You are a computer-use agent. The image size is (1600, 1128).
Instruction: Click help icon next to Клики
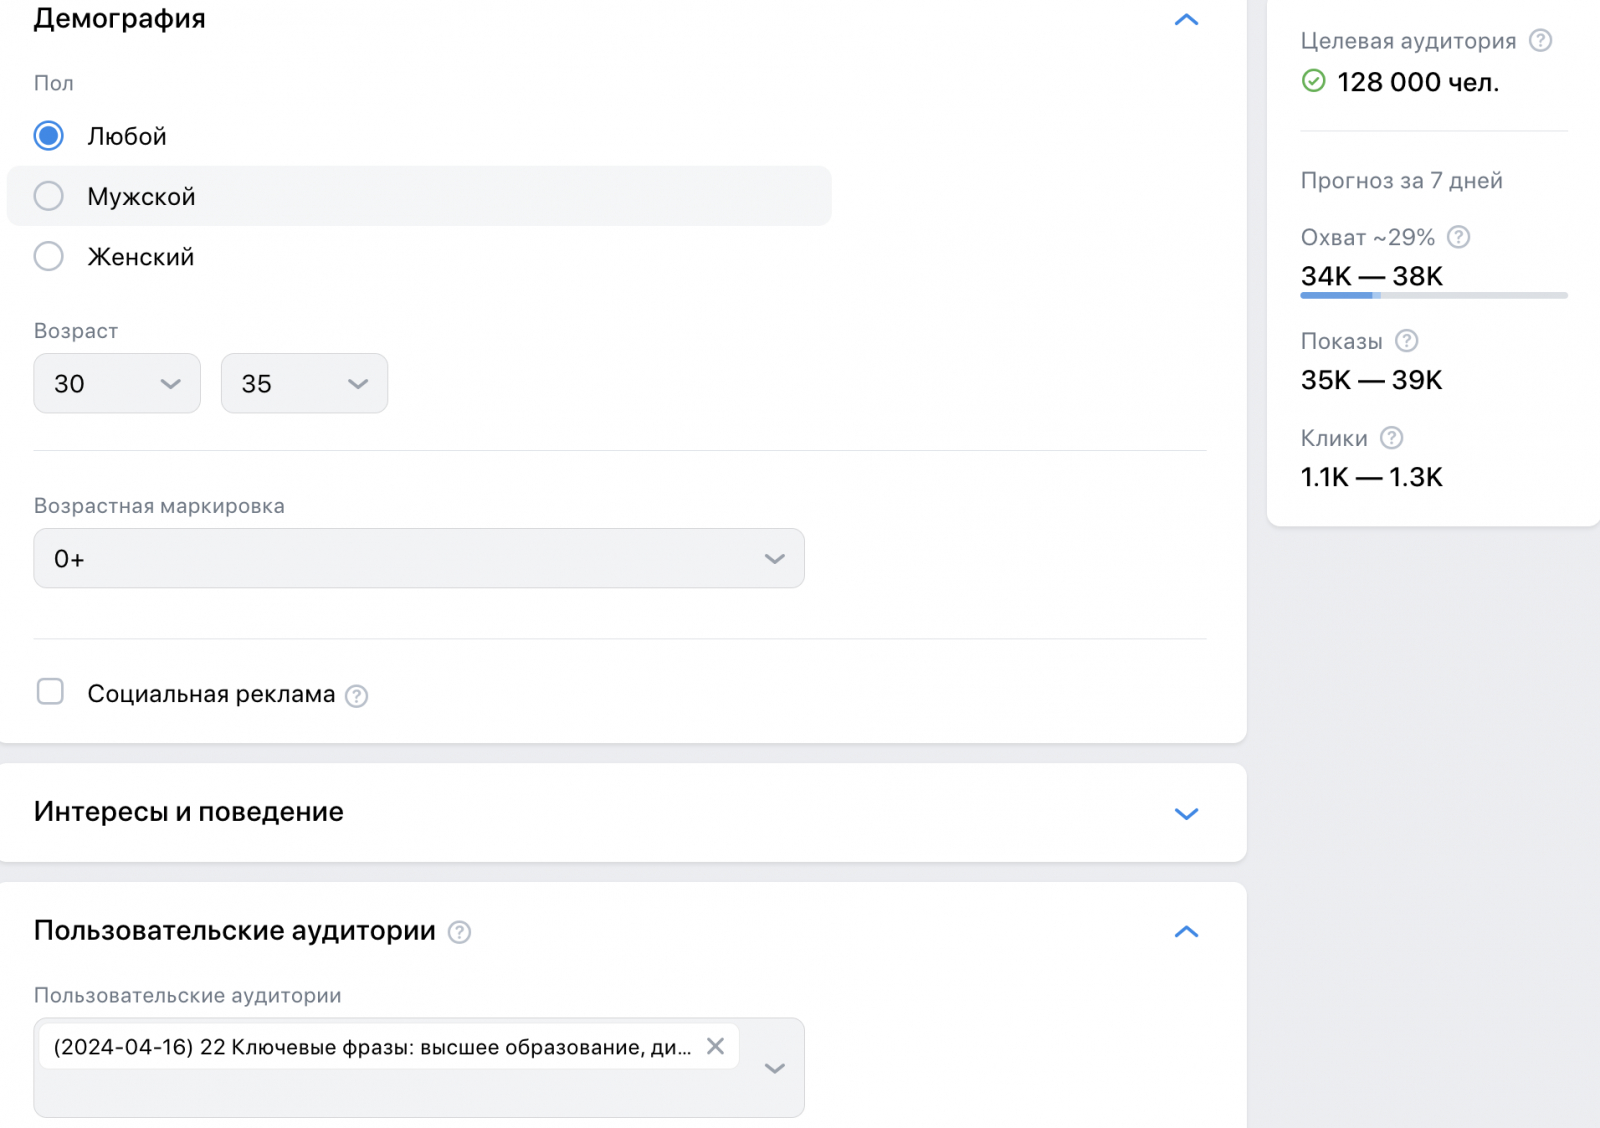[1392, 438]
